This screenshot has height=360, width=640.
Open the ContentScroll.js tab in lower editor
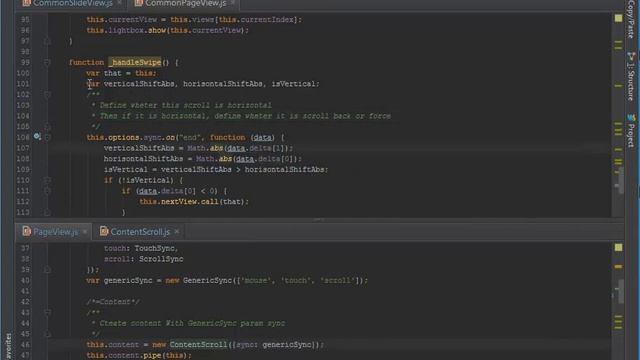coord(140,232)
